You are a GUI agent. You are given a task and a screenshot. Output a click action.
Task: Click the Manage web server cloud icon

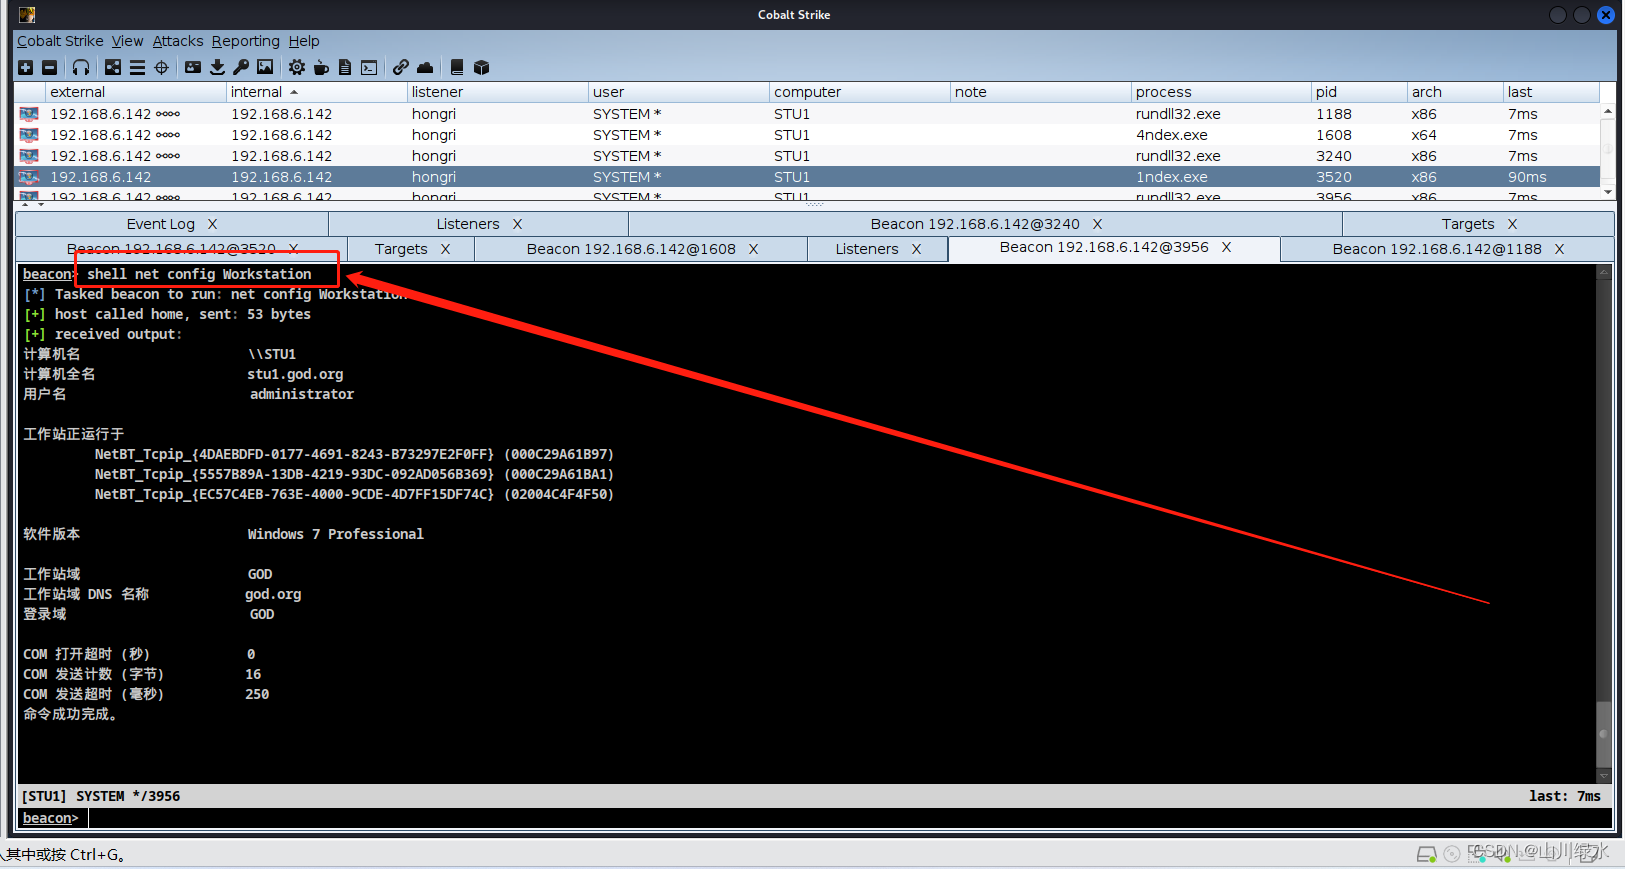[425, 67]
